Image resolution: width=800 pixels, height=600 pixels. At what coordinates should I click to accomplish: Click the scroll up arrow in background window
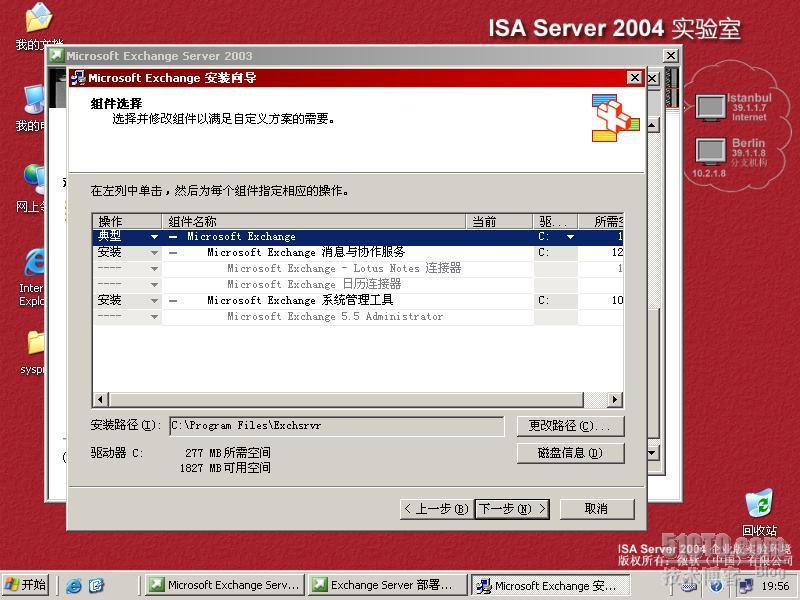point(654,124)
